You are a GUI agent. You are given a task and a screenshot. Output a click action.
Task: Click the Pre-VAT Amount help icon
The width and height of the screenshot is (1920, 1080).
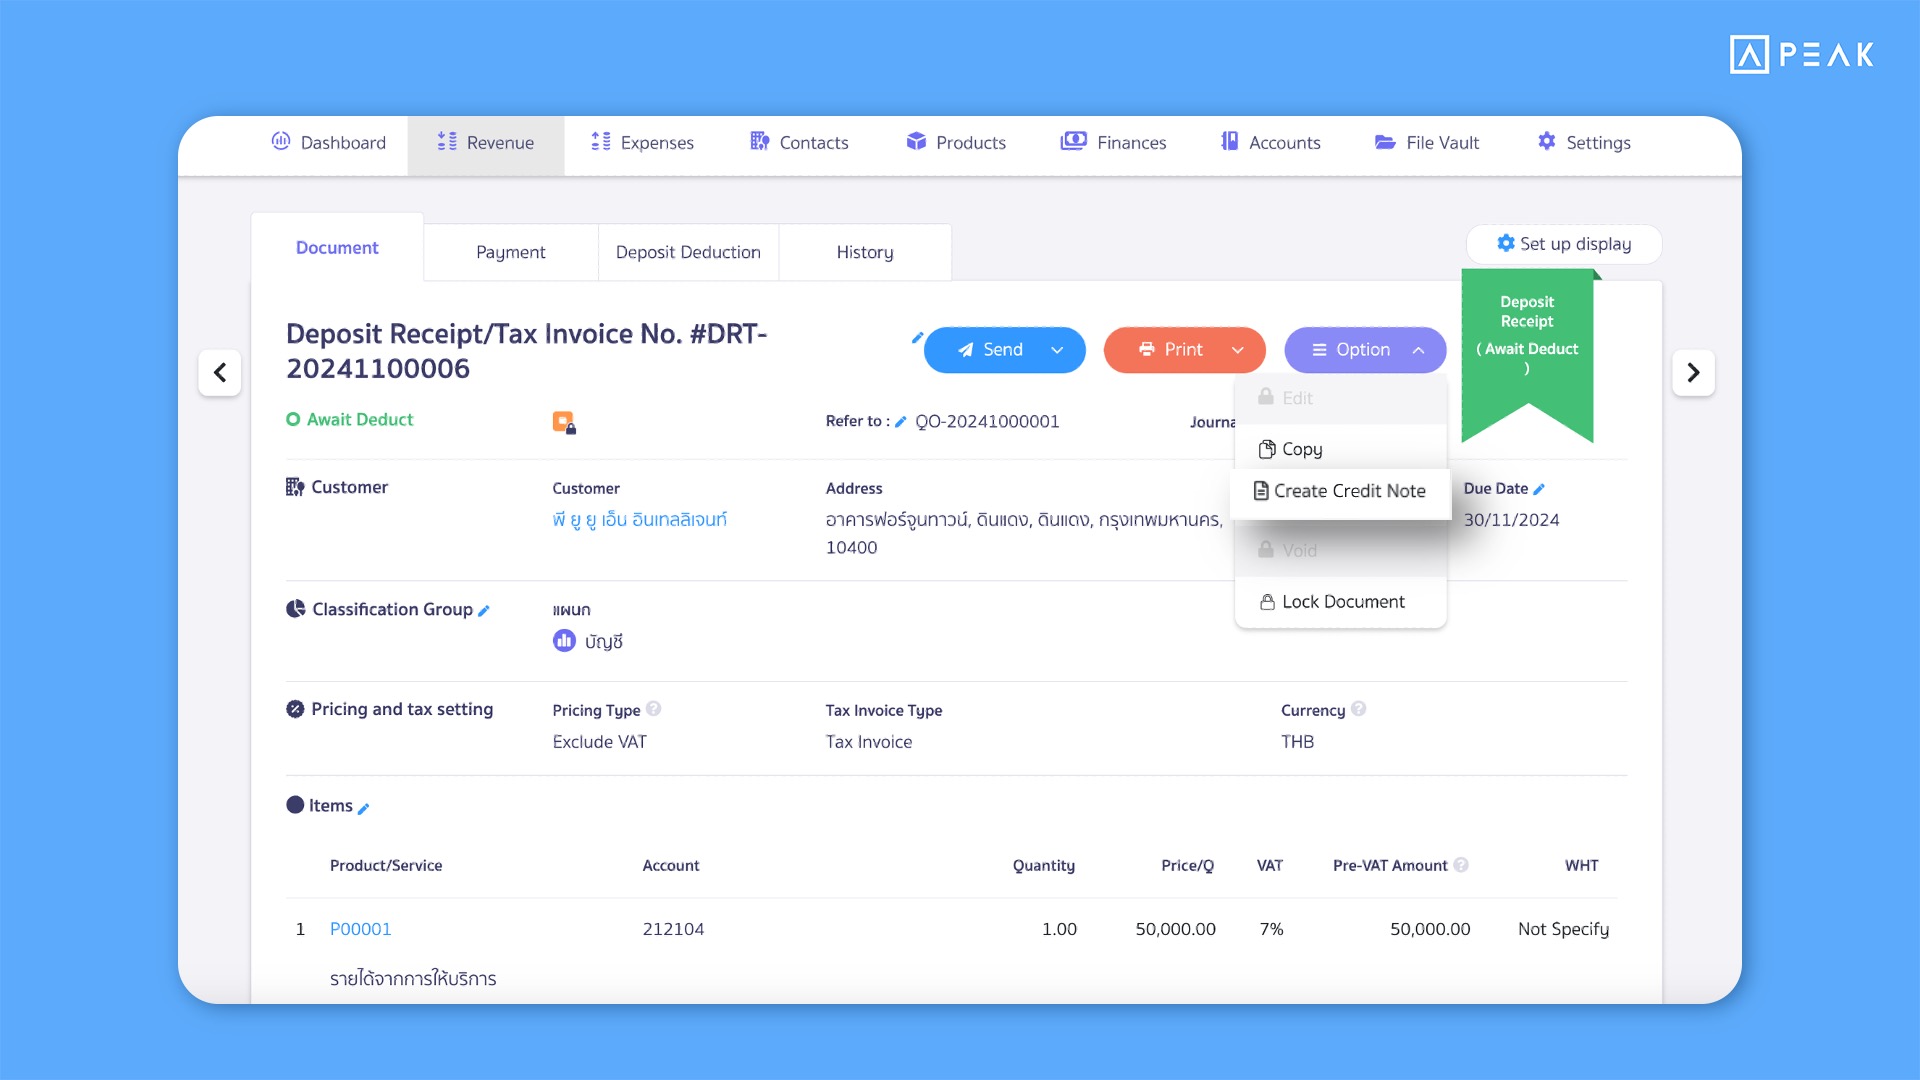point(1461,865)
